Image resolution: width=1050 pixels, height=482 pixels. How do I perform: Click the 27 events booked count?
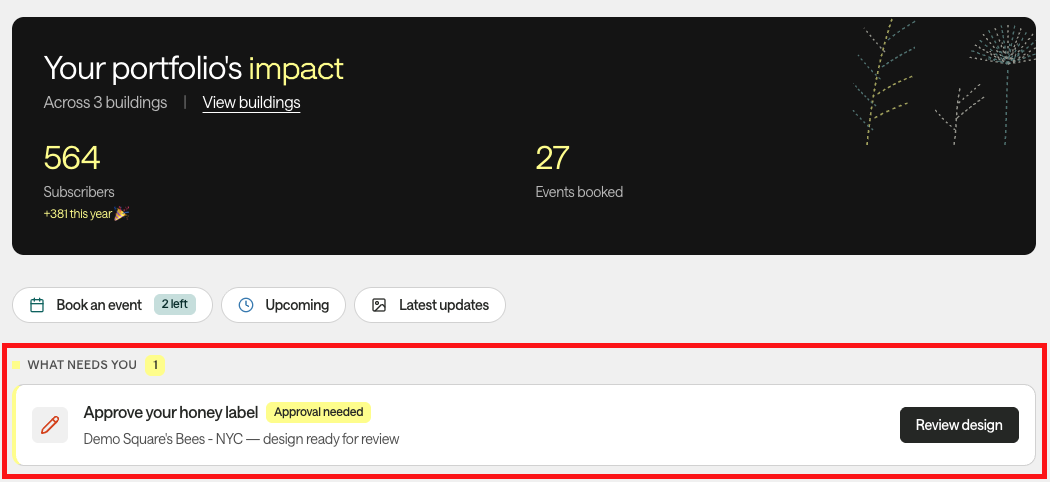pos(552,158)
